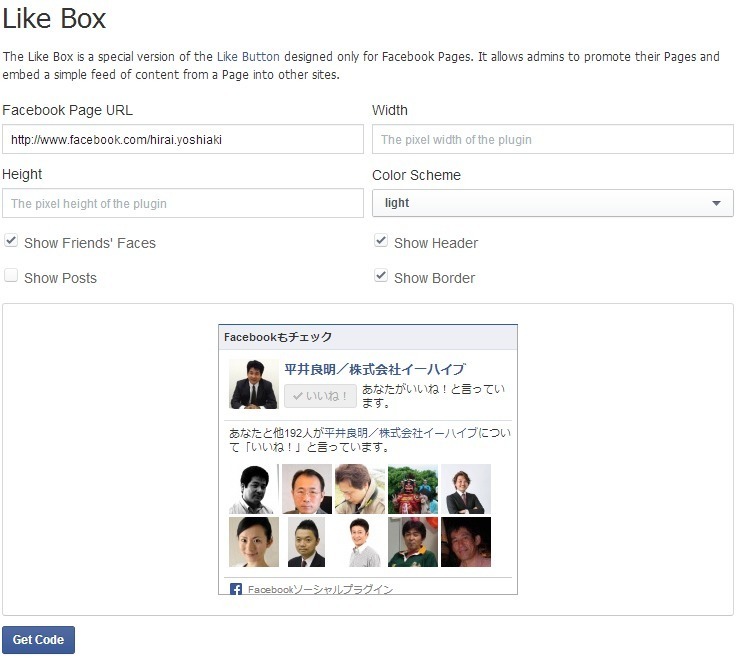
Task: Enable the Show Posts checkbox
Action: point(11,275)
